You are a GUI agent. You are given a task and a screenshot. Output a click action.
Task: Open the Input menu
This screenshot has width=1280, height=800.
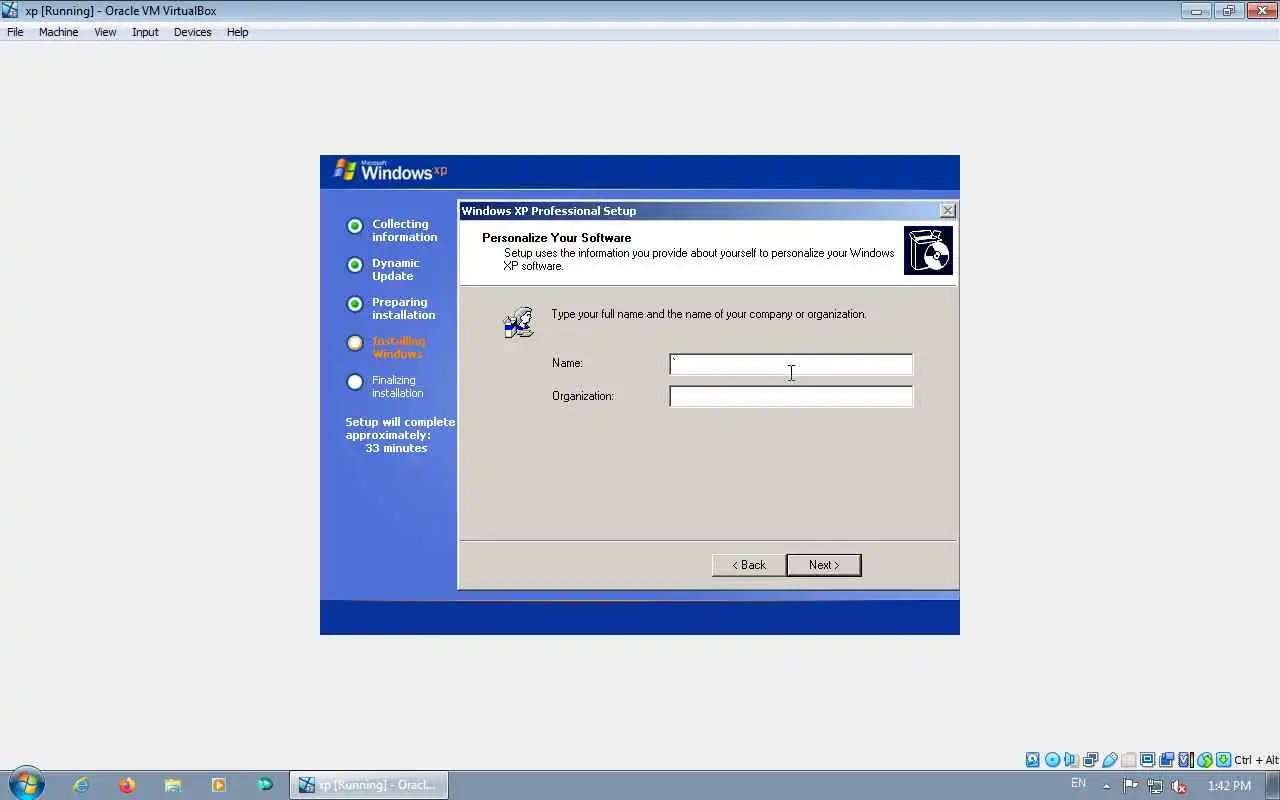(145, 32)
